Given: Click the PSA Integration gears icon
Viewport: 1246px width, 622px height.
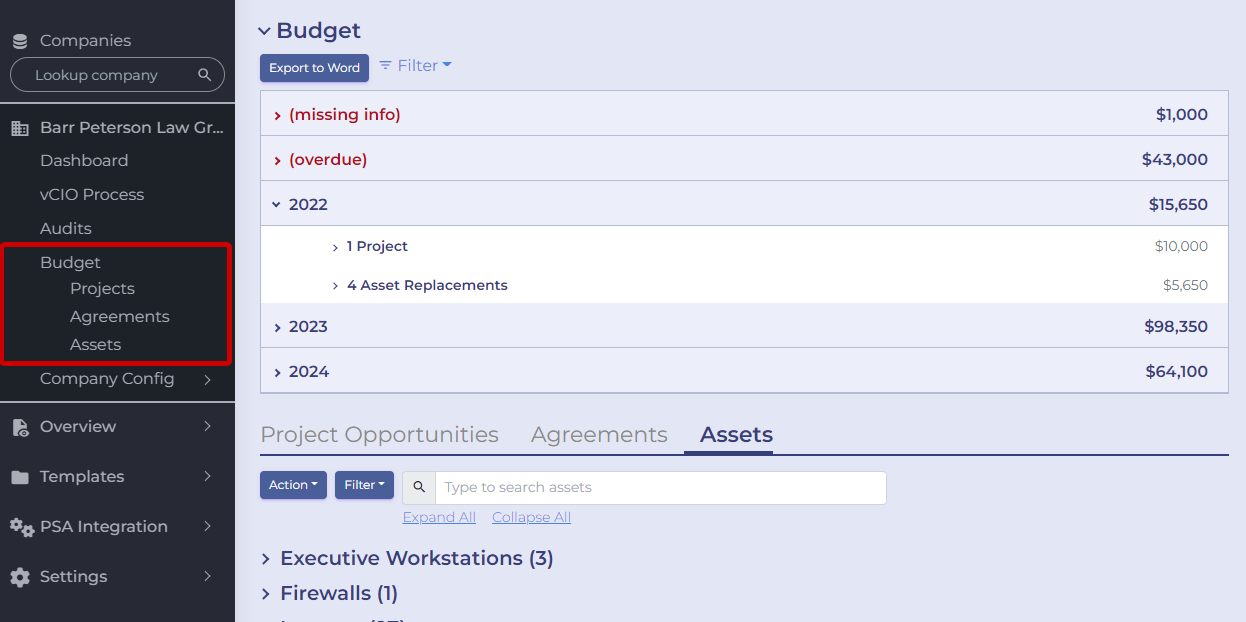Looking at the screenshot, I should [21, 527].
